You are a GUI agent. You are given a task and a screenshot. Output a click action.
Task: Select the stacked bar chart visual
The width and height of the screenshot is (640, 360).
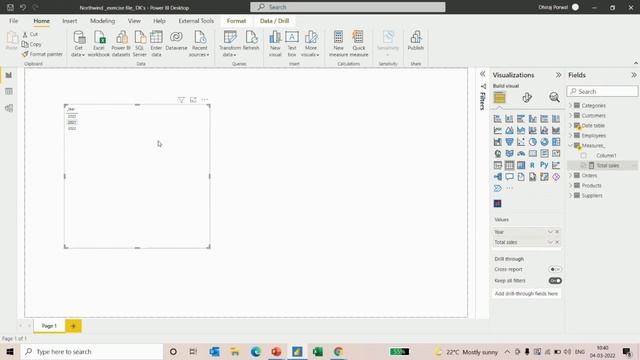[x=498, y=119]
